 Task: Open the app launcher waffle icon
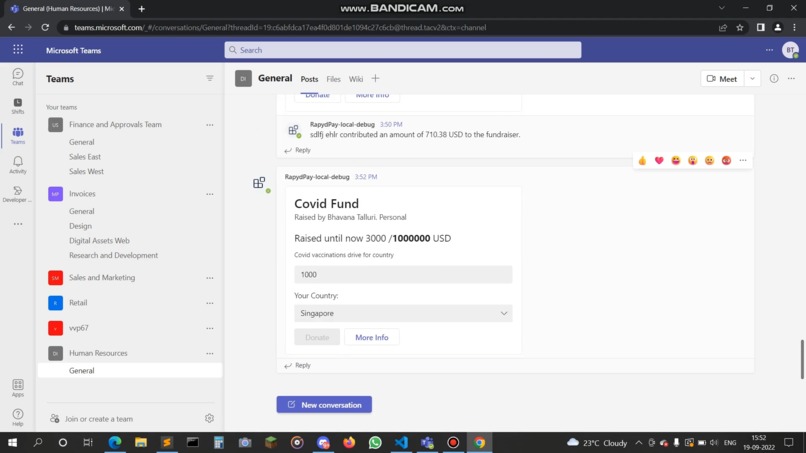coord(18,49)
